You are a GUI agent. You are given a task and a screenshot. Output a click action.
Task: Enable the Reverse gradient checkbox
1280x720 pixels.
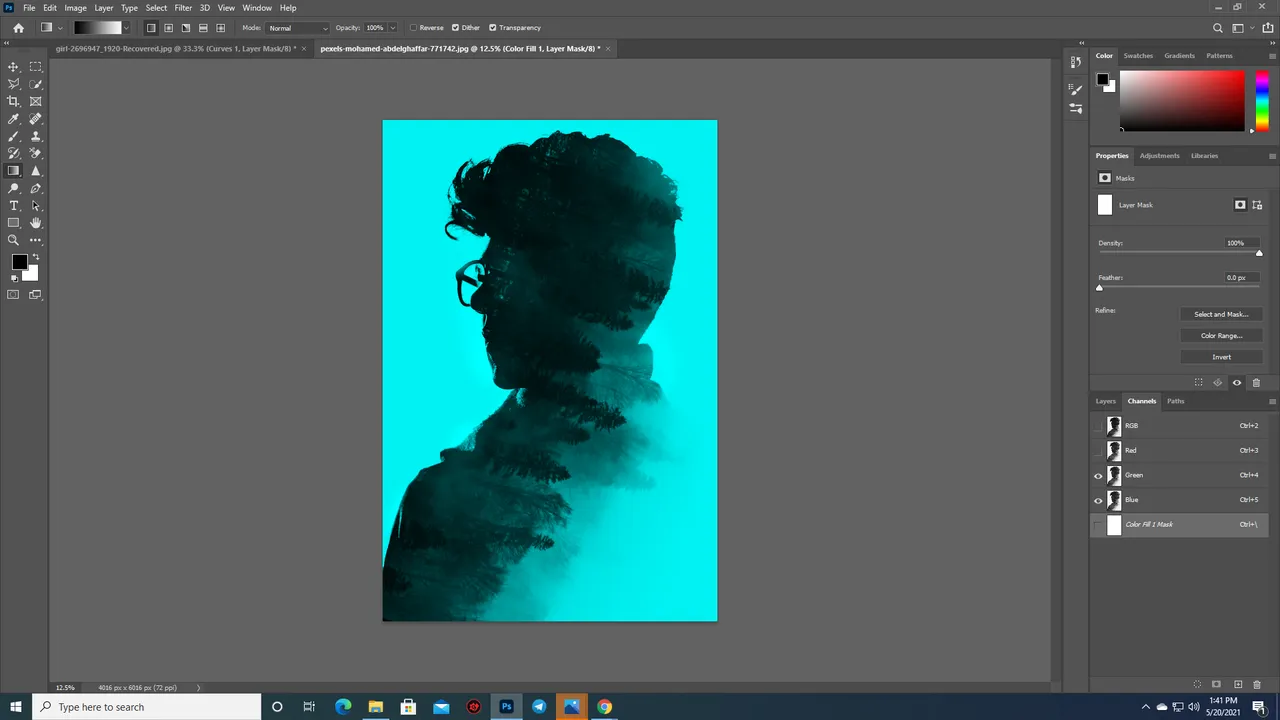tap(415, 28)
